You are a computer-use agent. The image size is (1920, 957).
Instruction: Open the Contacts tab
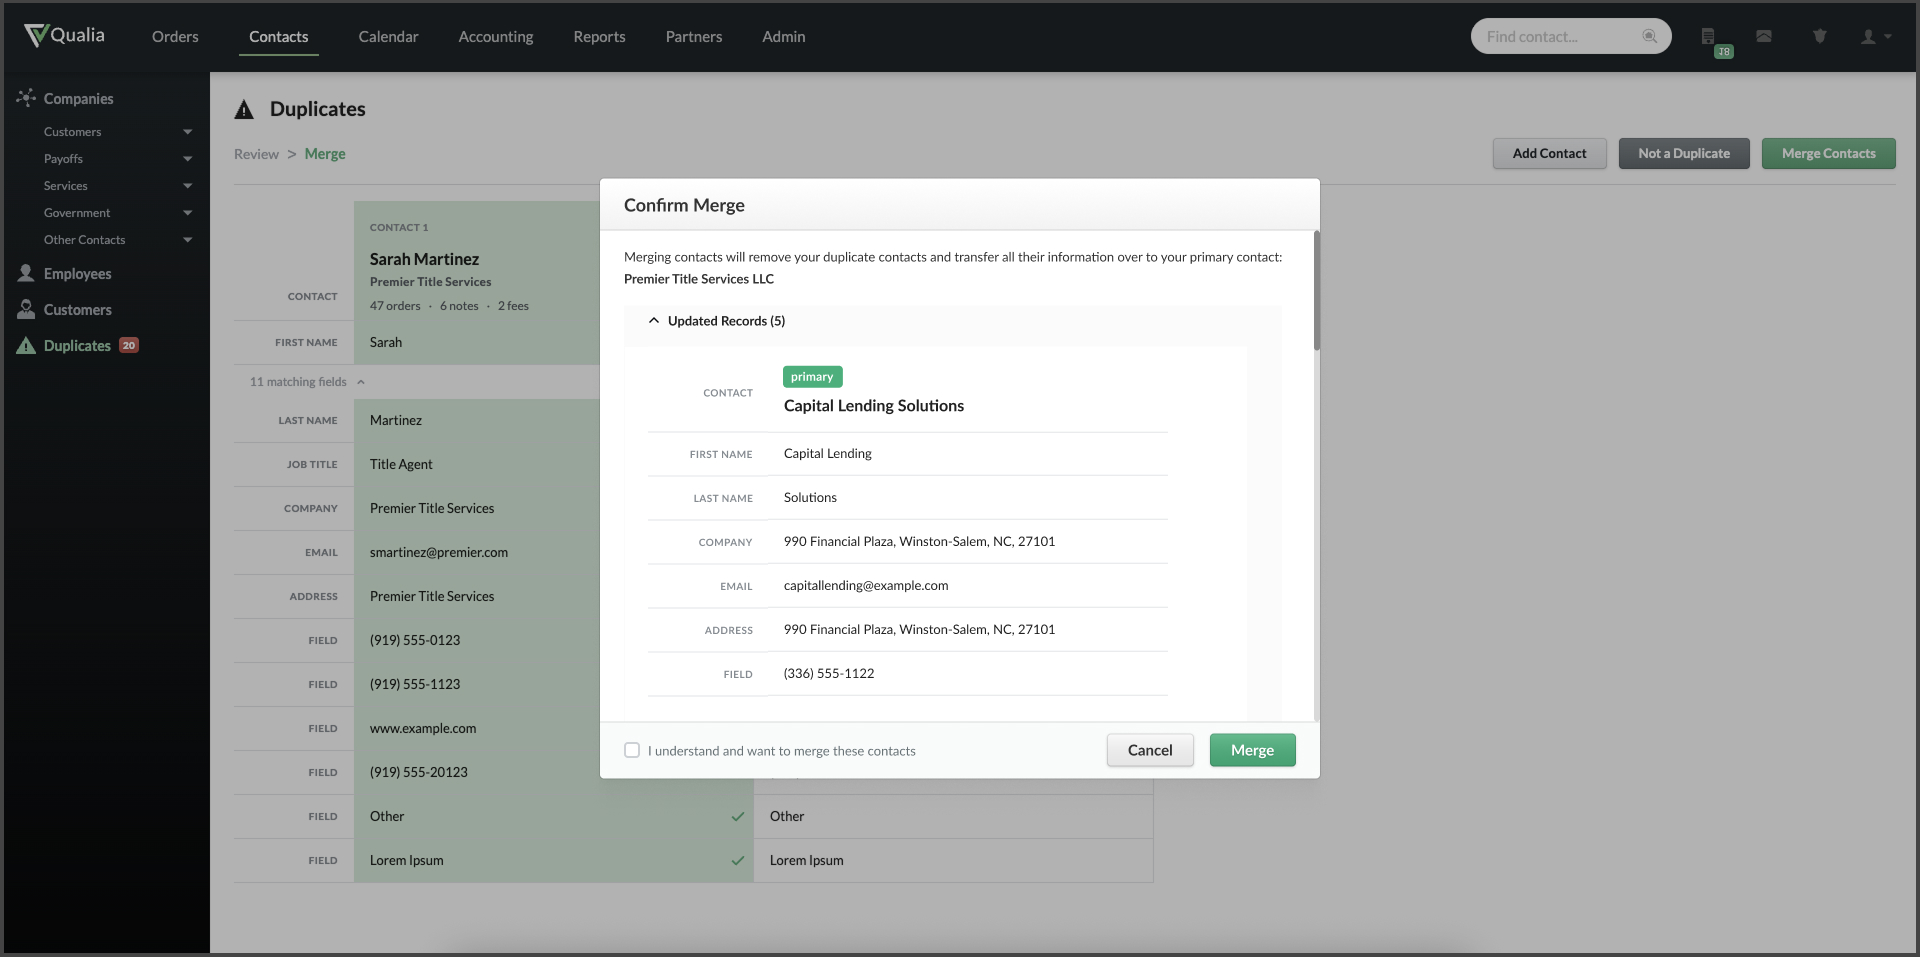pos(278,37)
